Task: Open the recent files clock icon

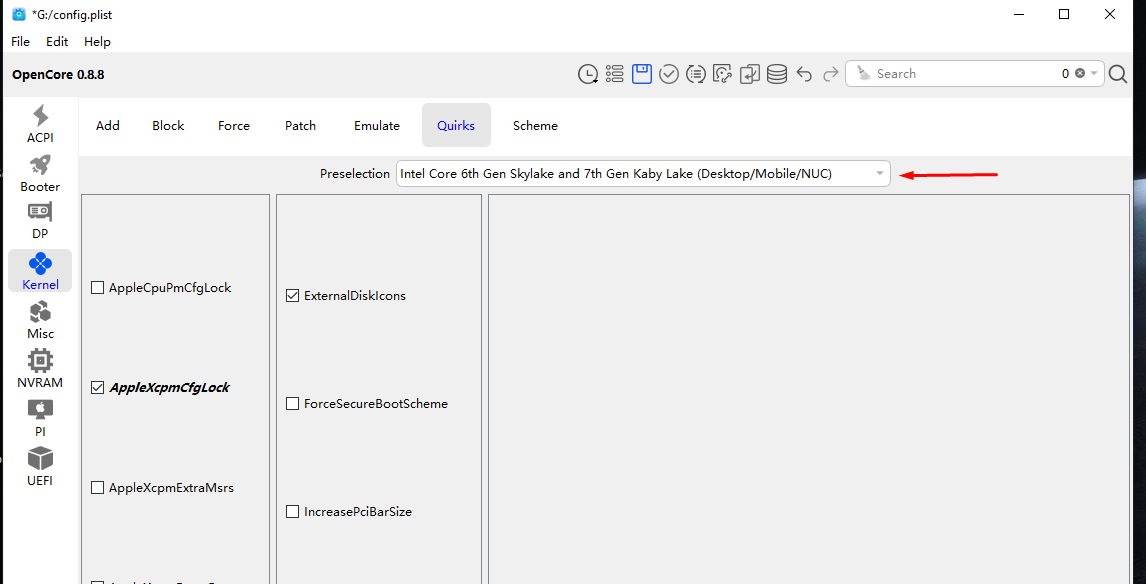Action: pos(588,74)
